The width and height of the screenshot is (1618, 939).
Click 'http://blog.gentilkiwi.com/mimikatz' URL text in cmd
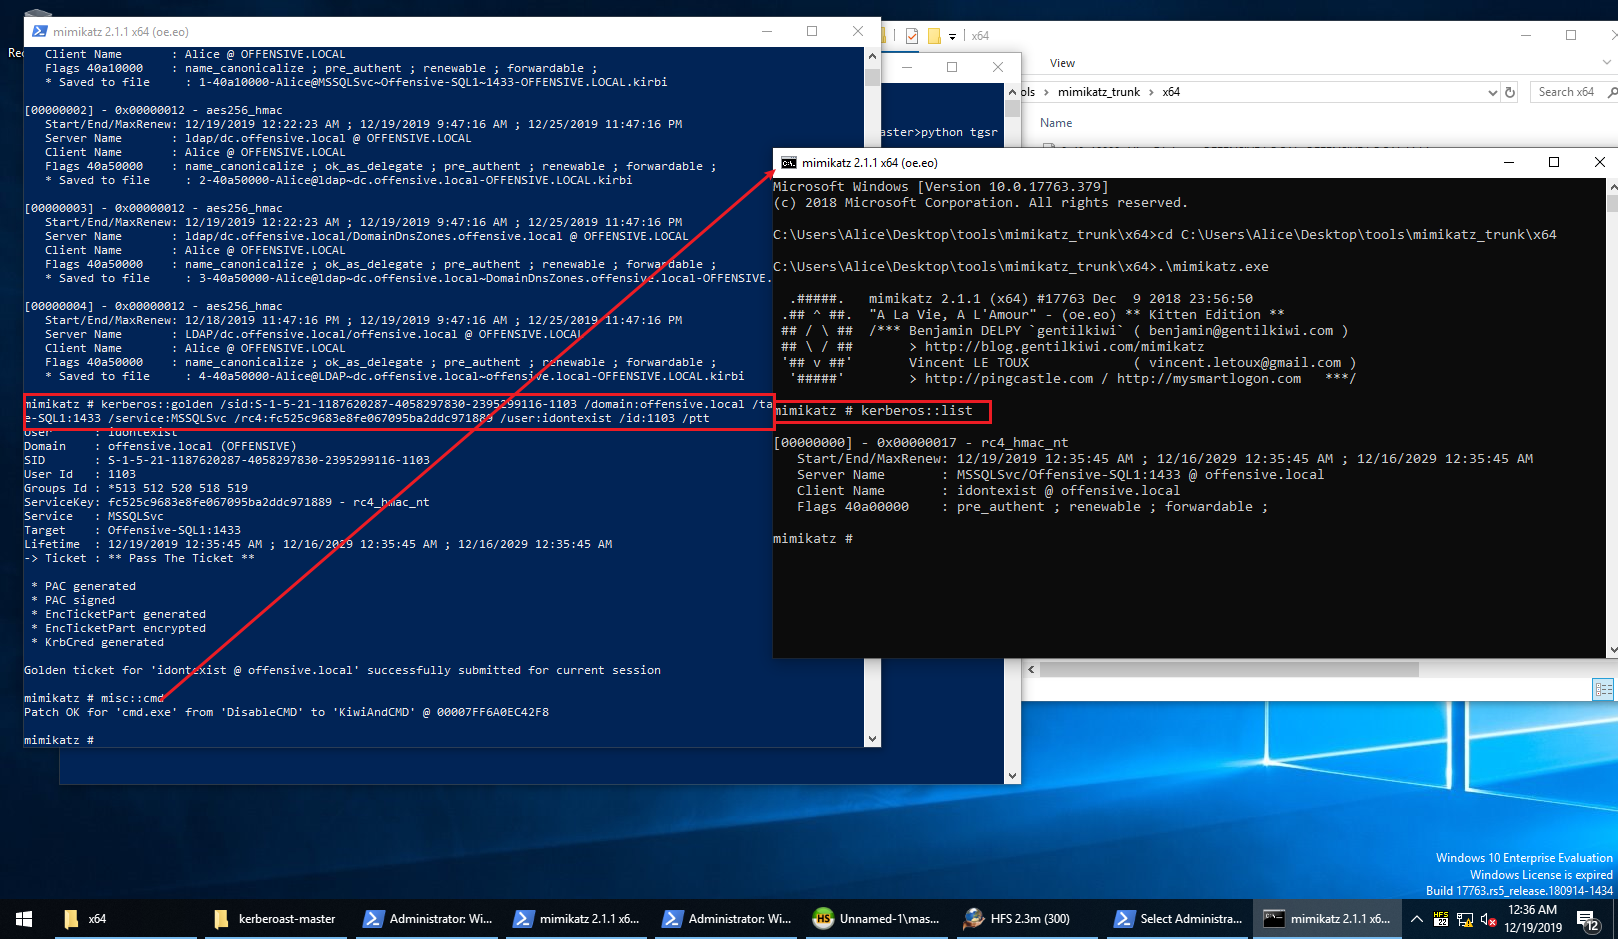(x=1064, y=347)
